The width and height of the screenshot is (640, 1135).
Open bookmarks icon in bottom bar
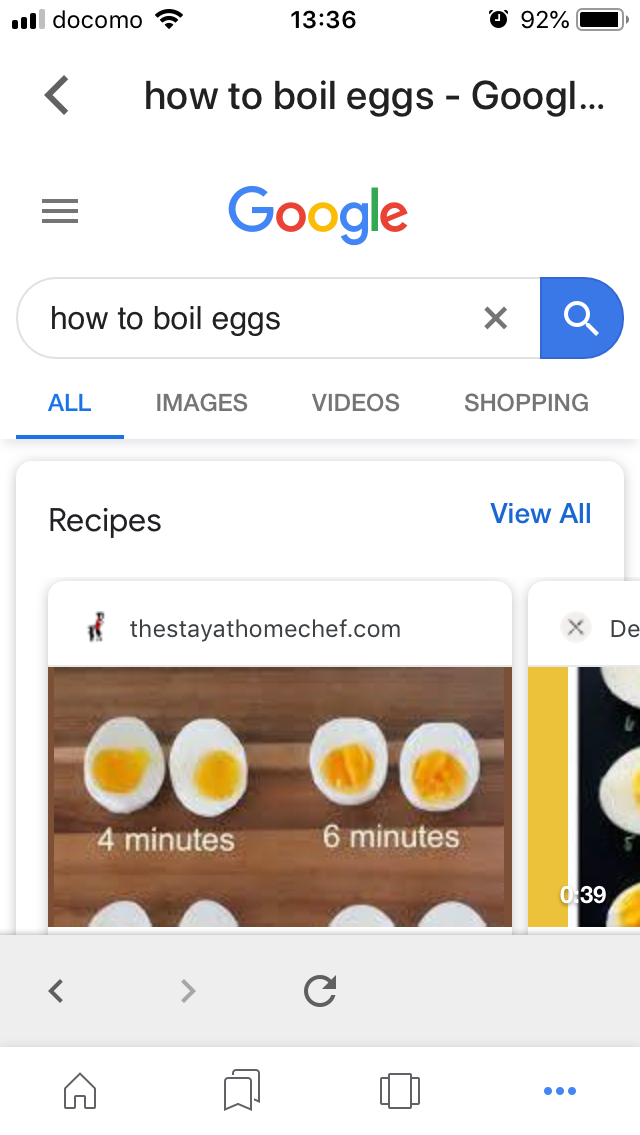(241, 1090)
